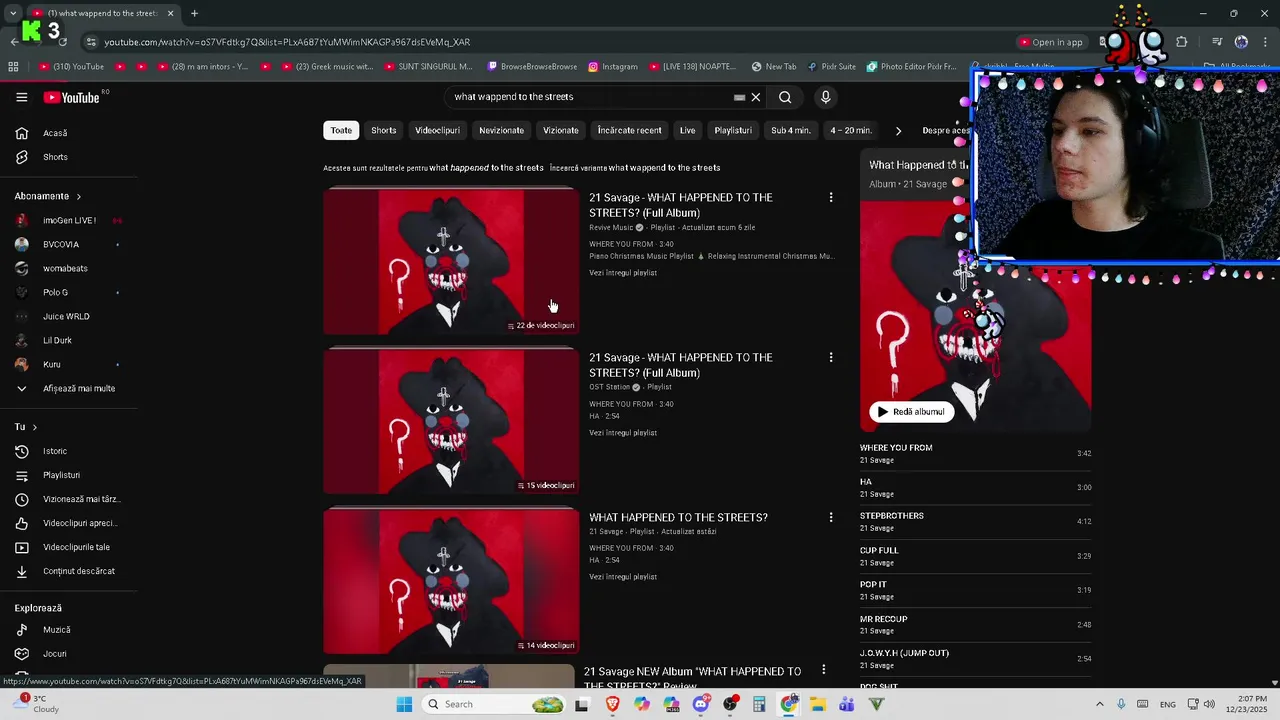This screenshot has width=1280, height=720.
Task: Expand the Tu section chevron
Action: tap(34, 427)
